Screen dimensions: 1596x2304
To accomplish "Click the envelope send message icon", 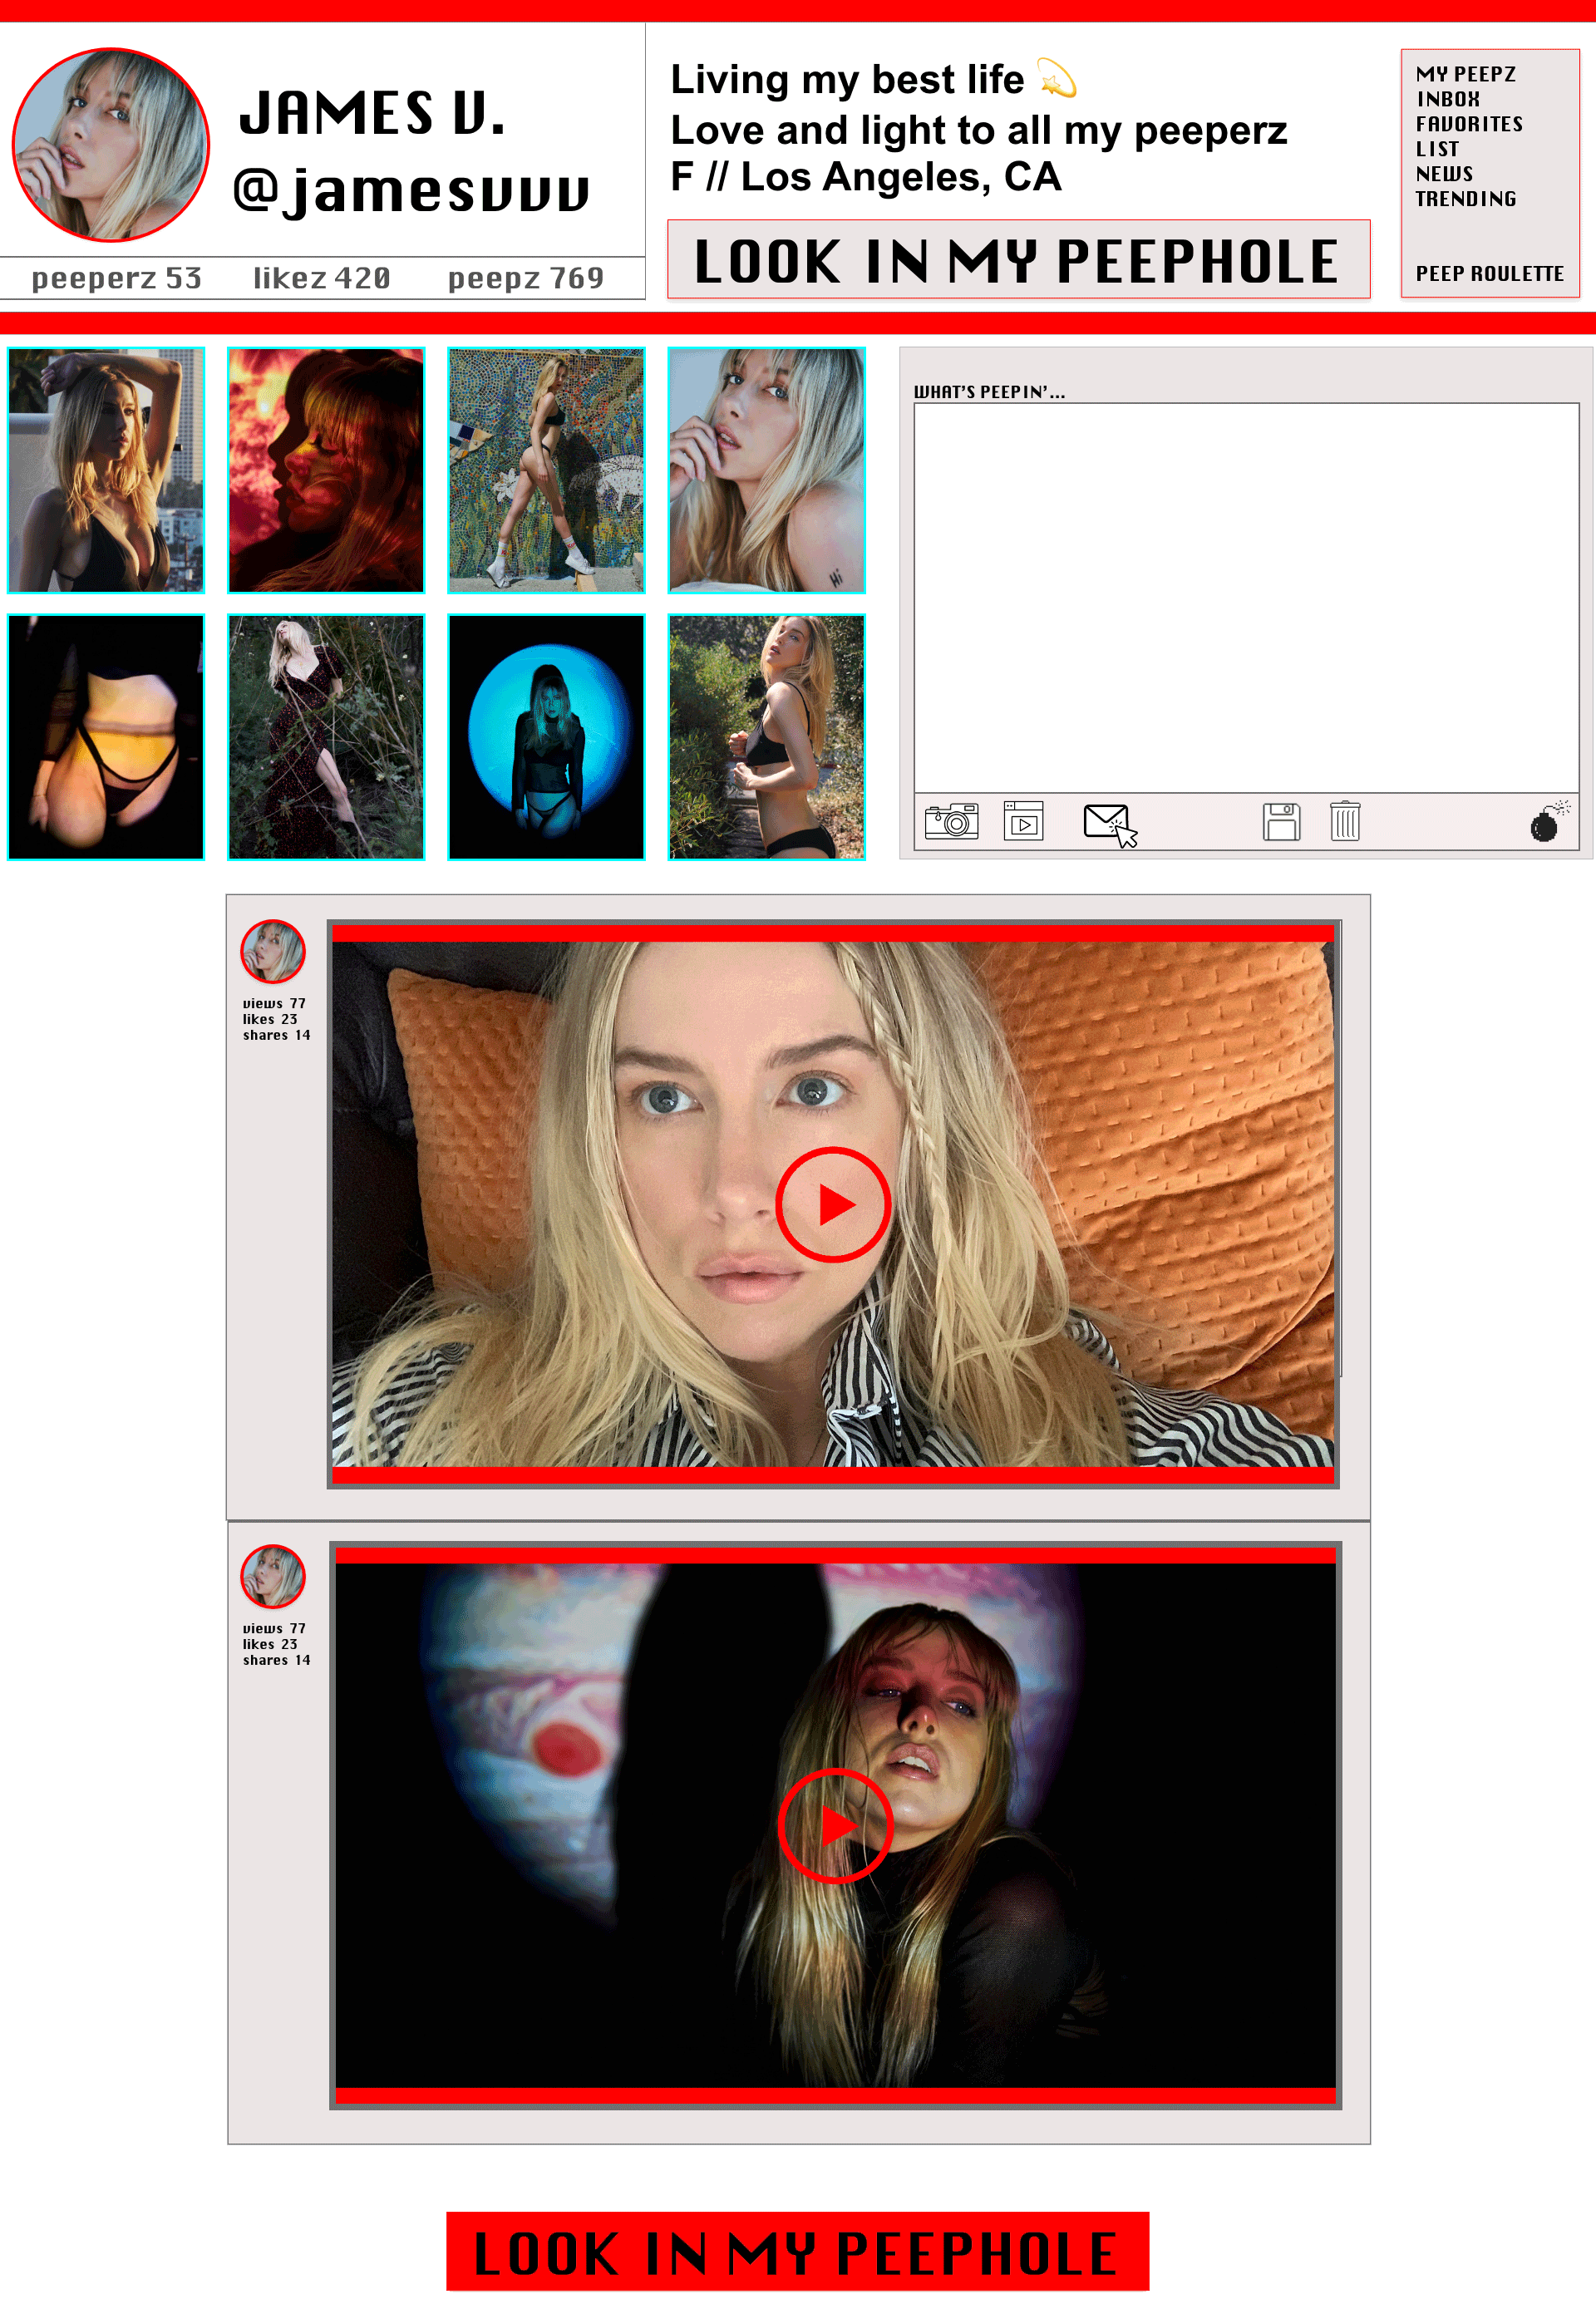I will [1109, 824].
